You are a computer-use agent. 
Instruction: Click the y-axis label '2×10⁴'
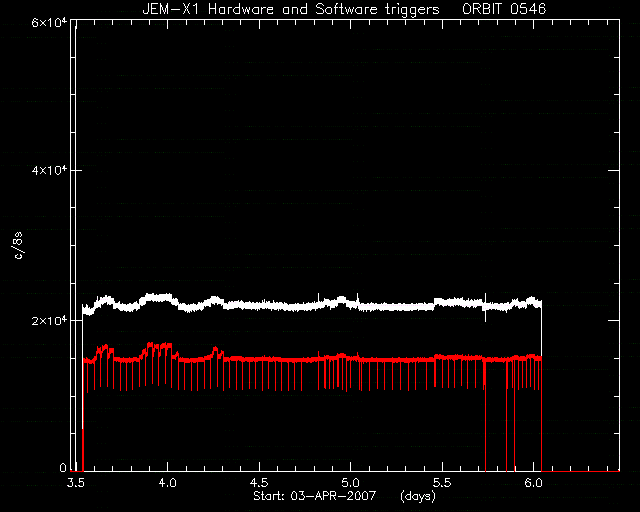tap(49, 321)
